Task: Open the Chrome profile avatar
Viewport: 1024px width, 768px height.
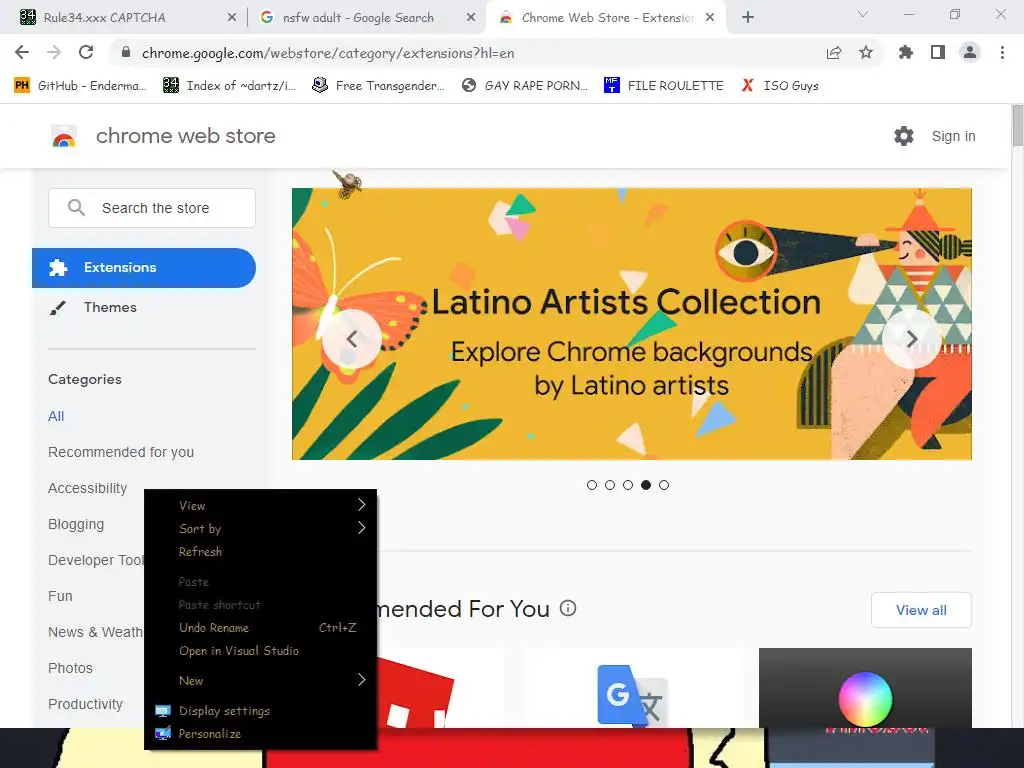Action: pos(970,52)
